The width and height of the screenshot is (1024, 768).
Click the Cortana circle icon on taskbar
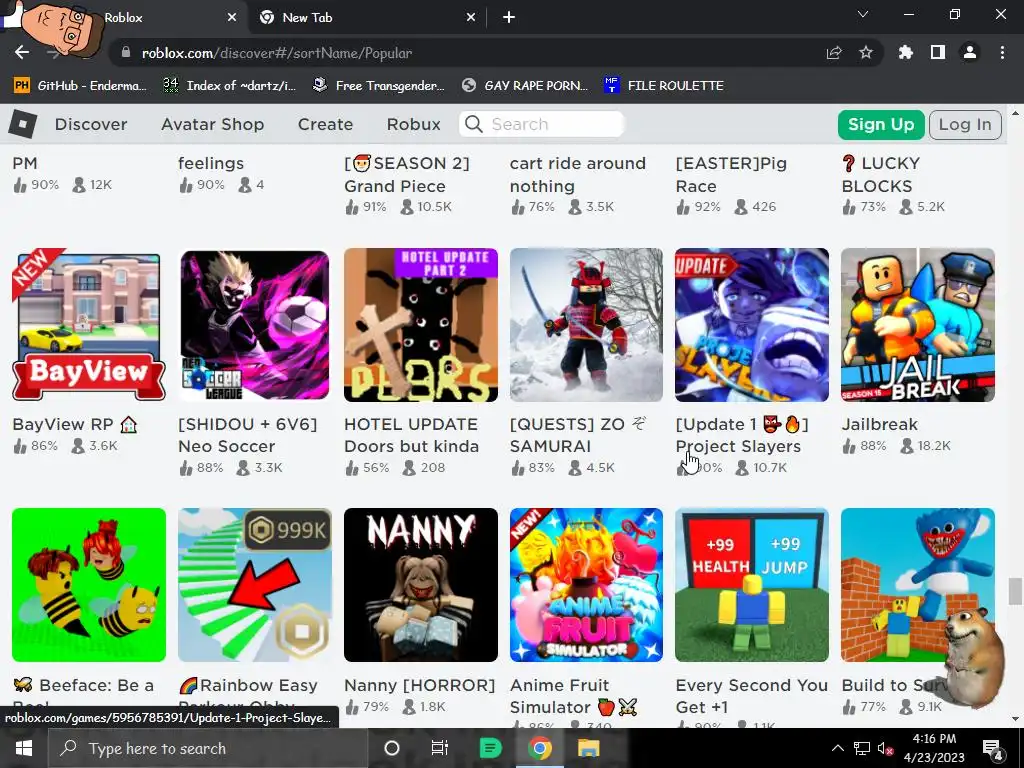(x=392, y=748)
